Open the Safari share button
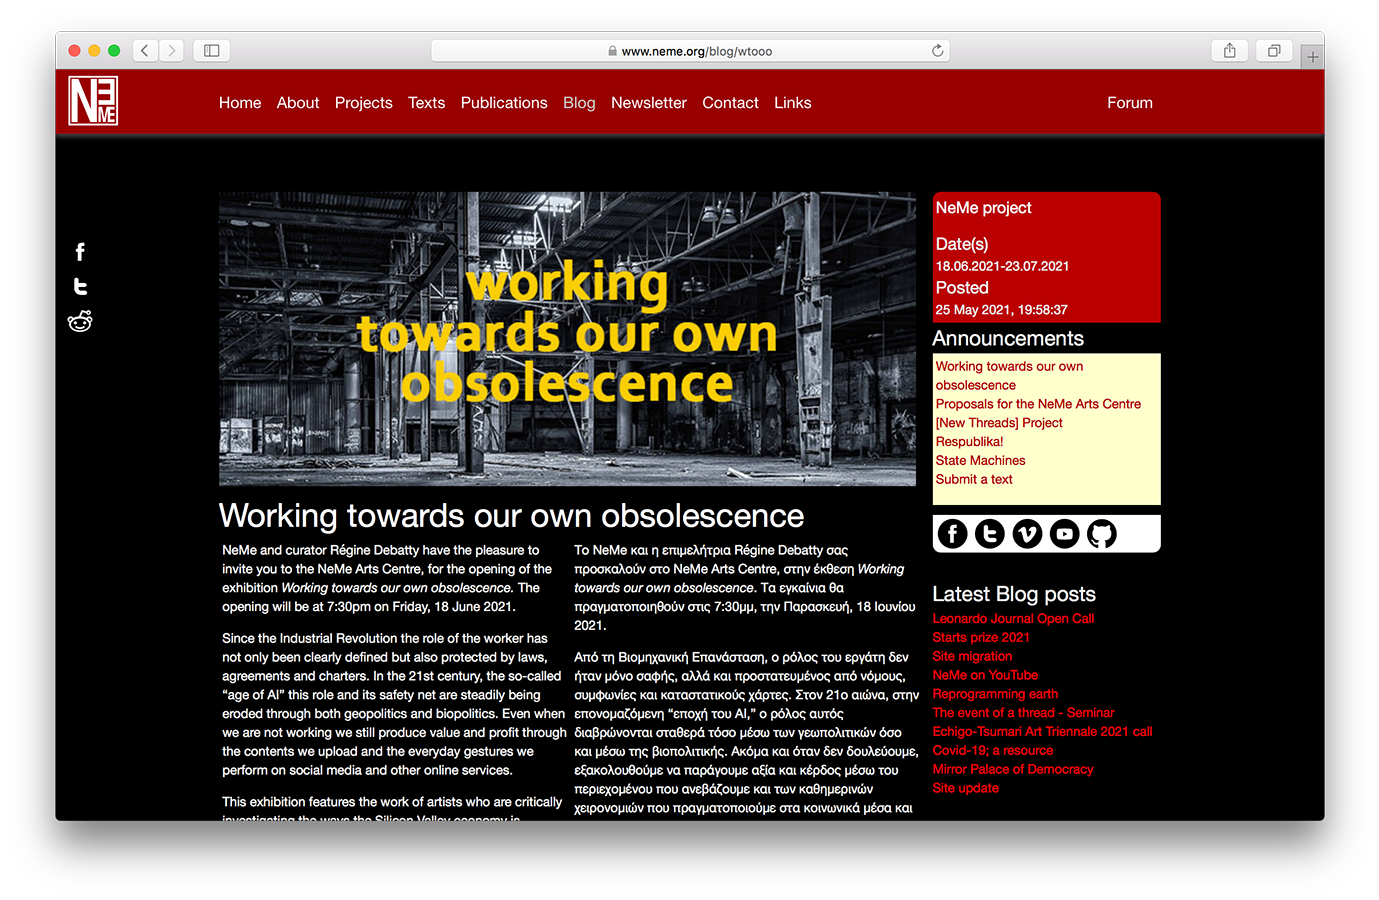 point(1230,50)
